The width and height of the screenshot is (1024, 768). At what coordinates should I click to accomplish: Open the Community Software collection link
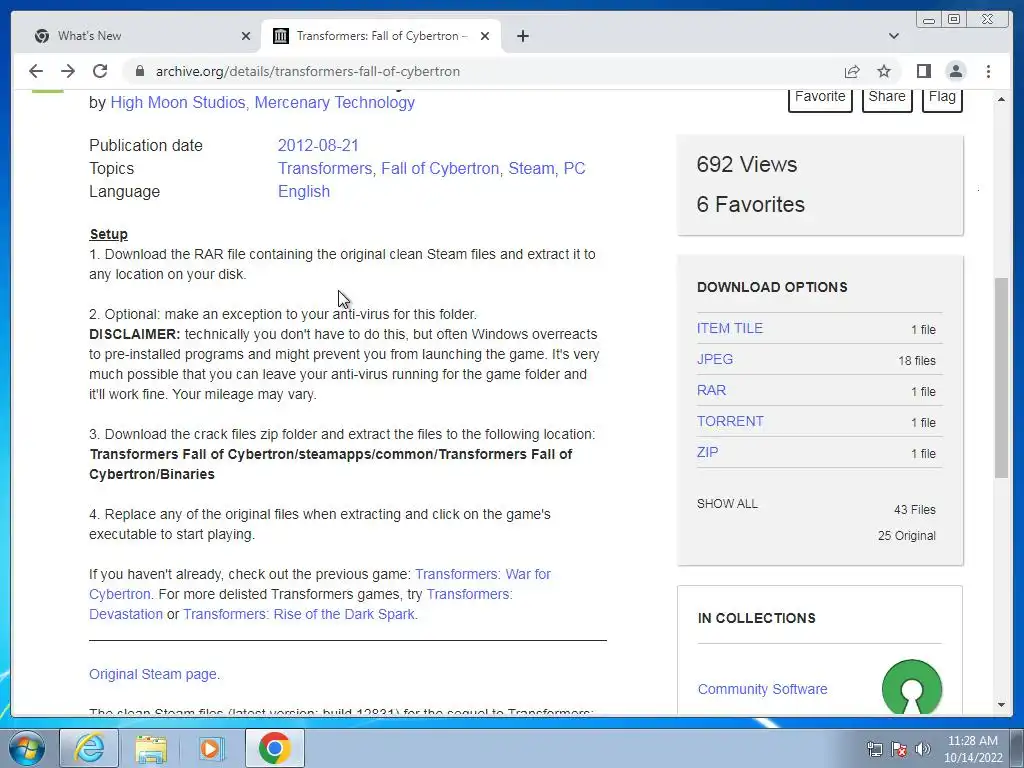pyautogui.click(x=762, y=690)
